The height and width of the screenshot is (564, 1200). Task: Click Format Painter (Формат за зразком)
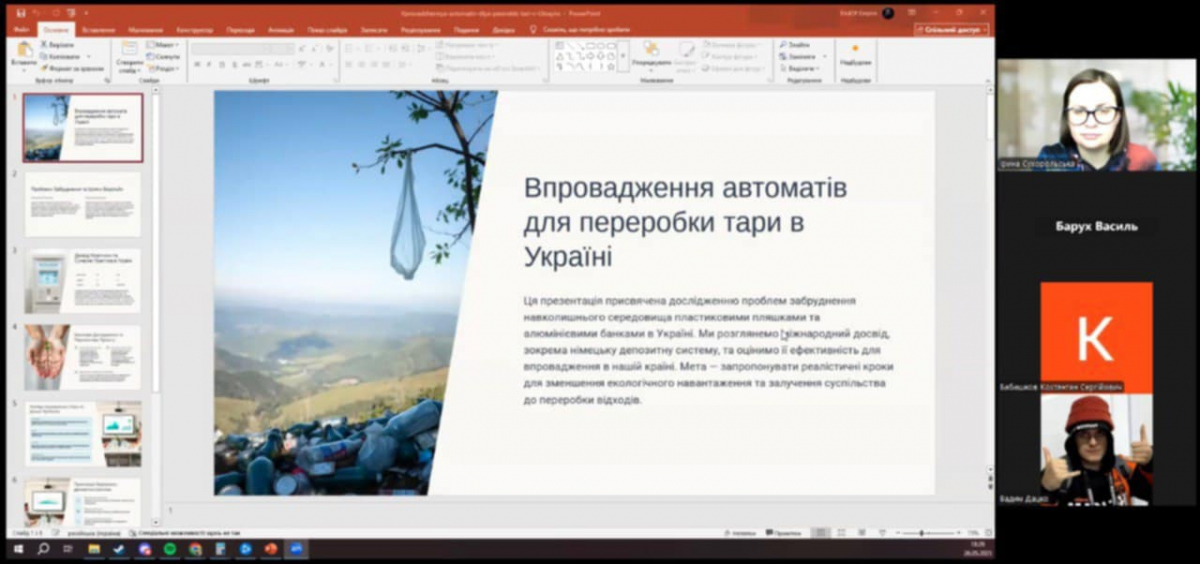(x=73, y=68)
